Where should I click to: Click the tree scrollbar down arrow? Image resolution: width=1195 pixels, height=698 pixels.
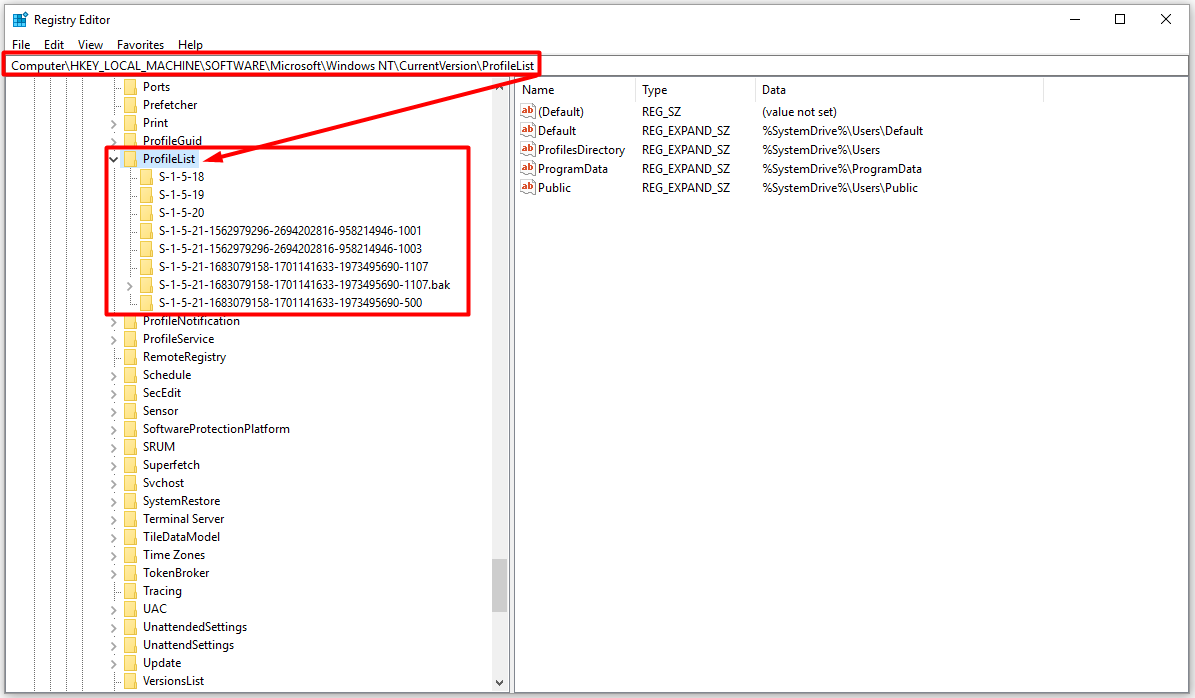click(x=499, y=683)
